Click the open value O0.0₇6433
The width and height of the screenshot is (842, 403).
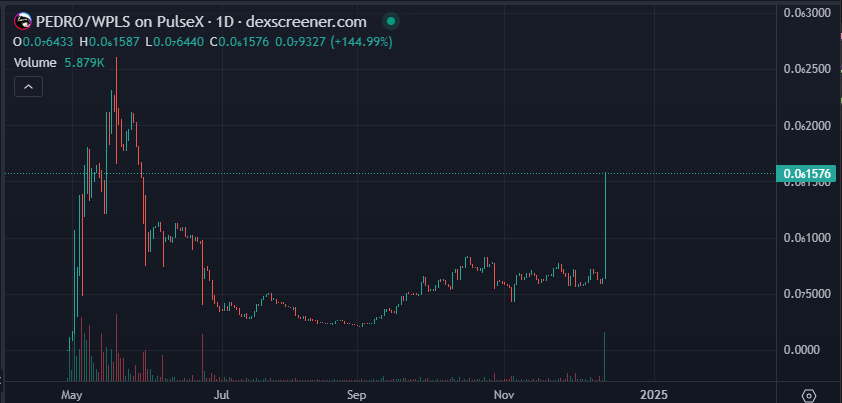point(43,42)
